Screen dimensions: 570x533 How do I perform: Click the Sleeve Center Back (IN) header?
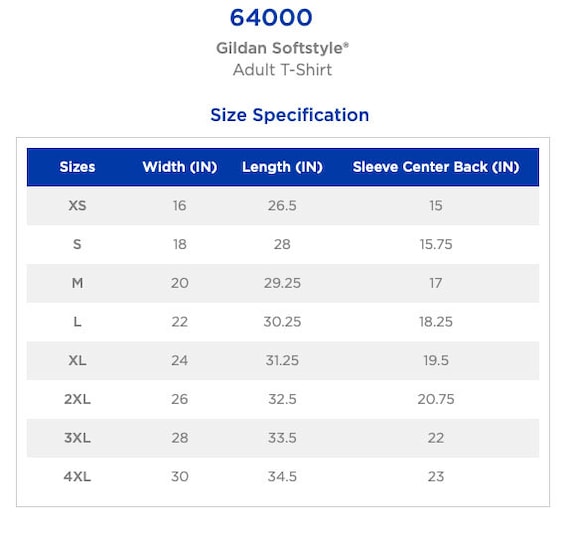tap(436, 167)
